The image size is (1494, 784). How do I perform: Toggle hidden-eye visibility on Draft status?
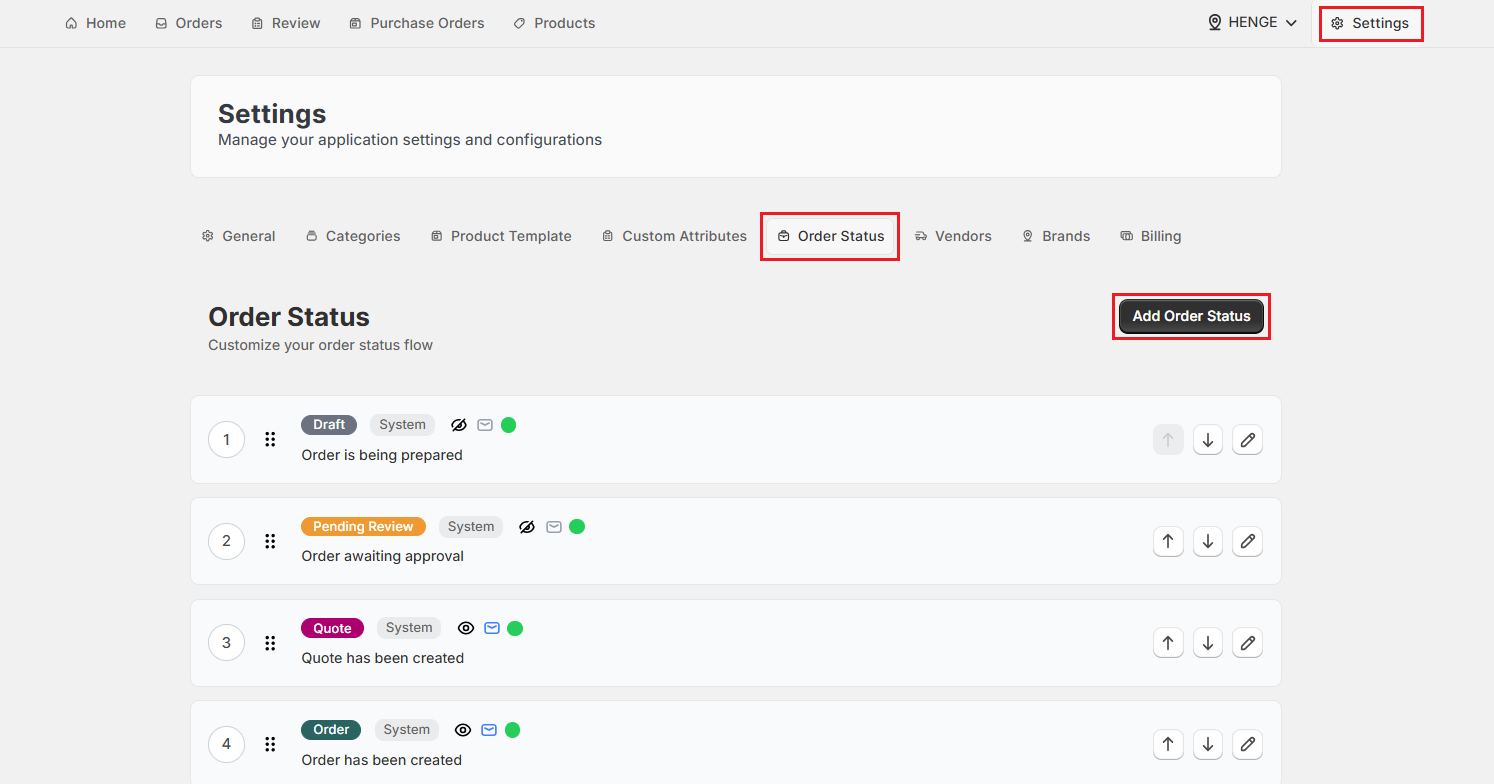point(459,425)
